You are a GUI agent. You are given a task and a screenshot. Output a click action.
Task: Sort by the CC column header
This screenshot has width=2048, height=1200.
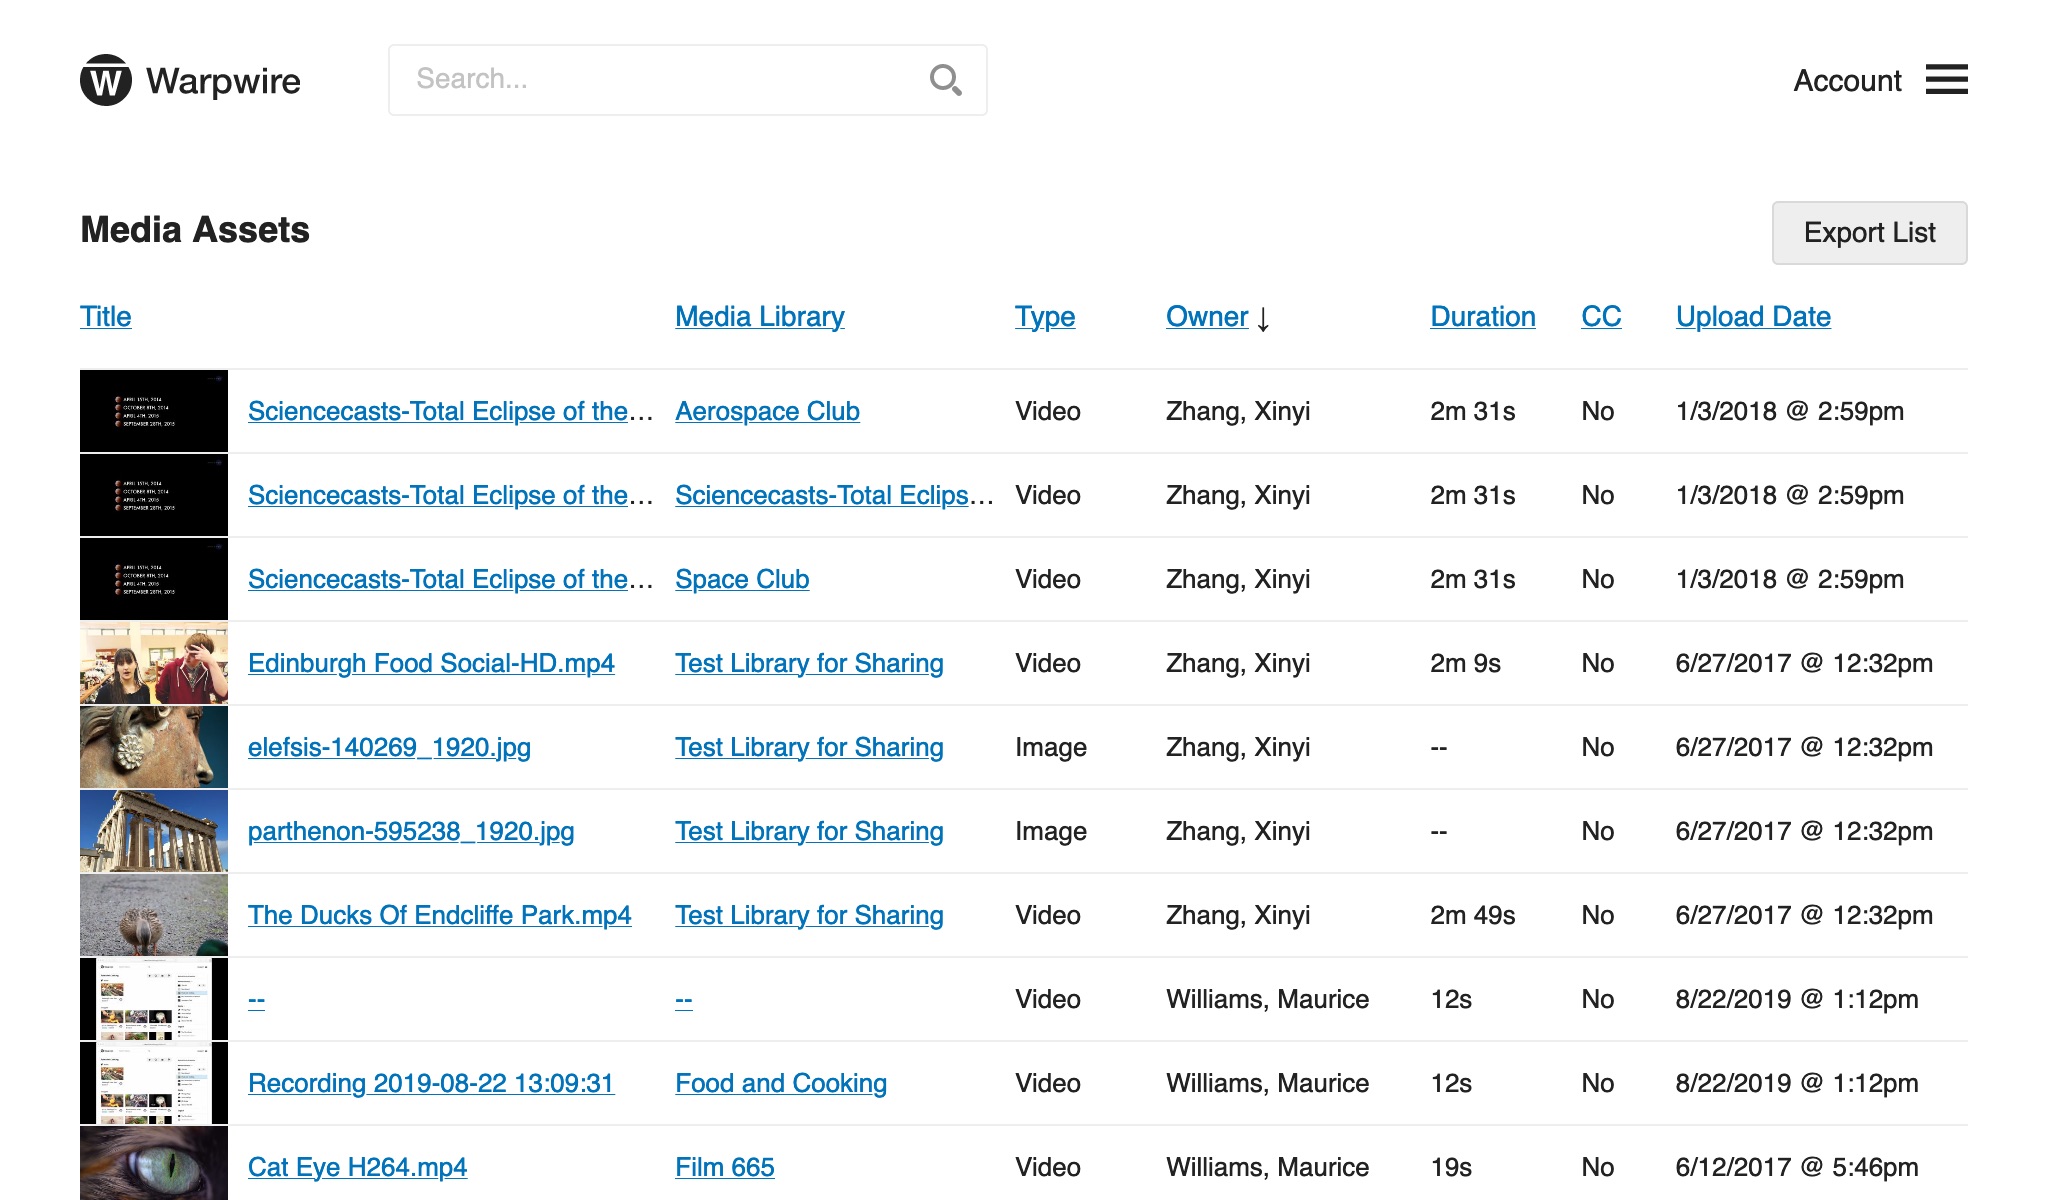point(1600,316)
